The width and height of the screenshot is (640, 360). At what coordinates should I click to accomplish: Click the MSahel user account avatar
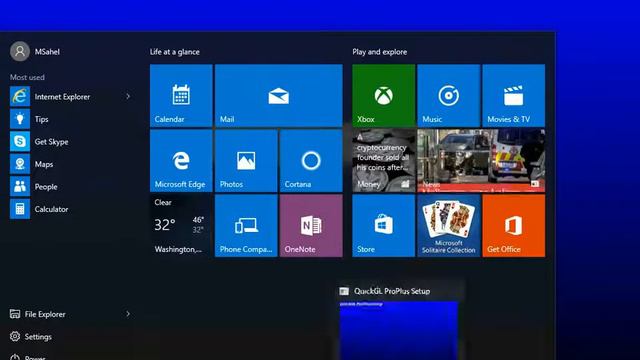pos(20,51)
